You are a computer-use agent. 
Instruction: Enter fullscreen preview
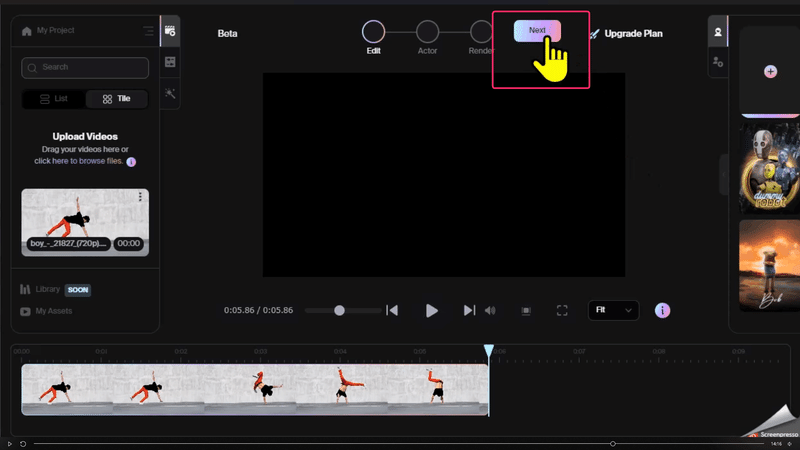click(562, 310)
